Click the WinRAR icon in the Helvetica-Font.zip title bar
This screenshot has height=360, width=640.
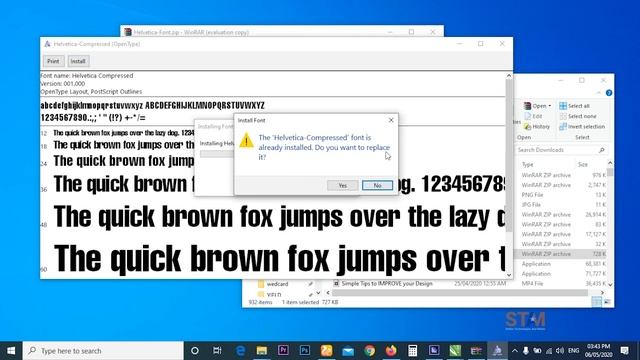point(128,32)
